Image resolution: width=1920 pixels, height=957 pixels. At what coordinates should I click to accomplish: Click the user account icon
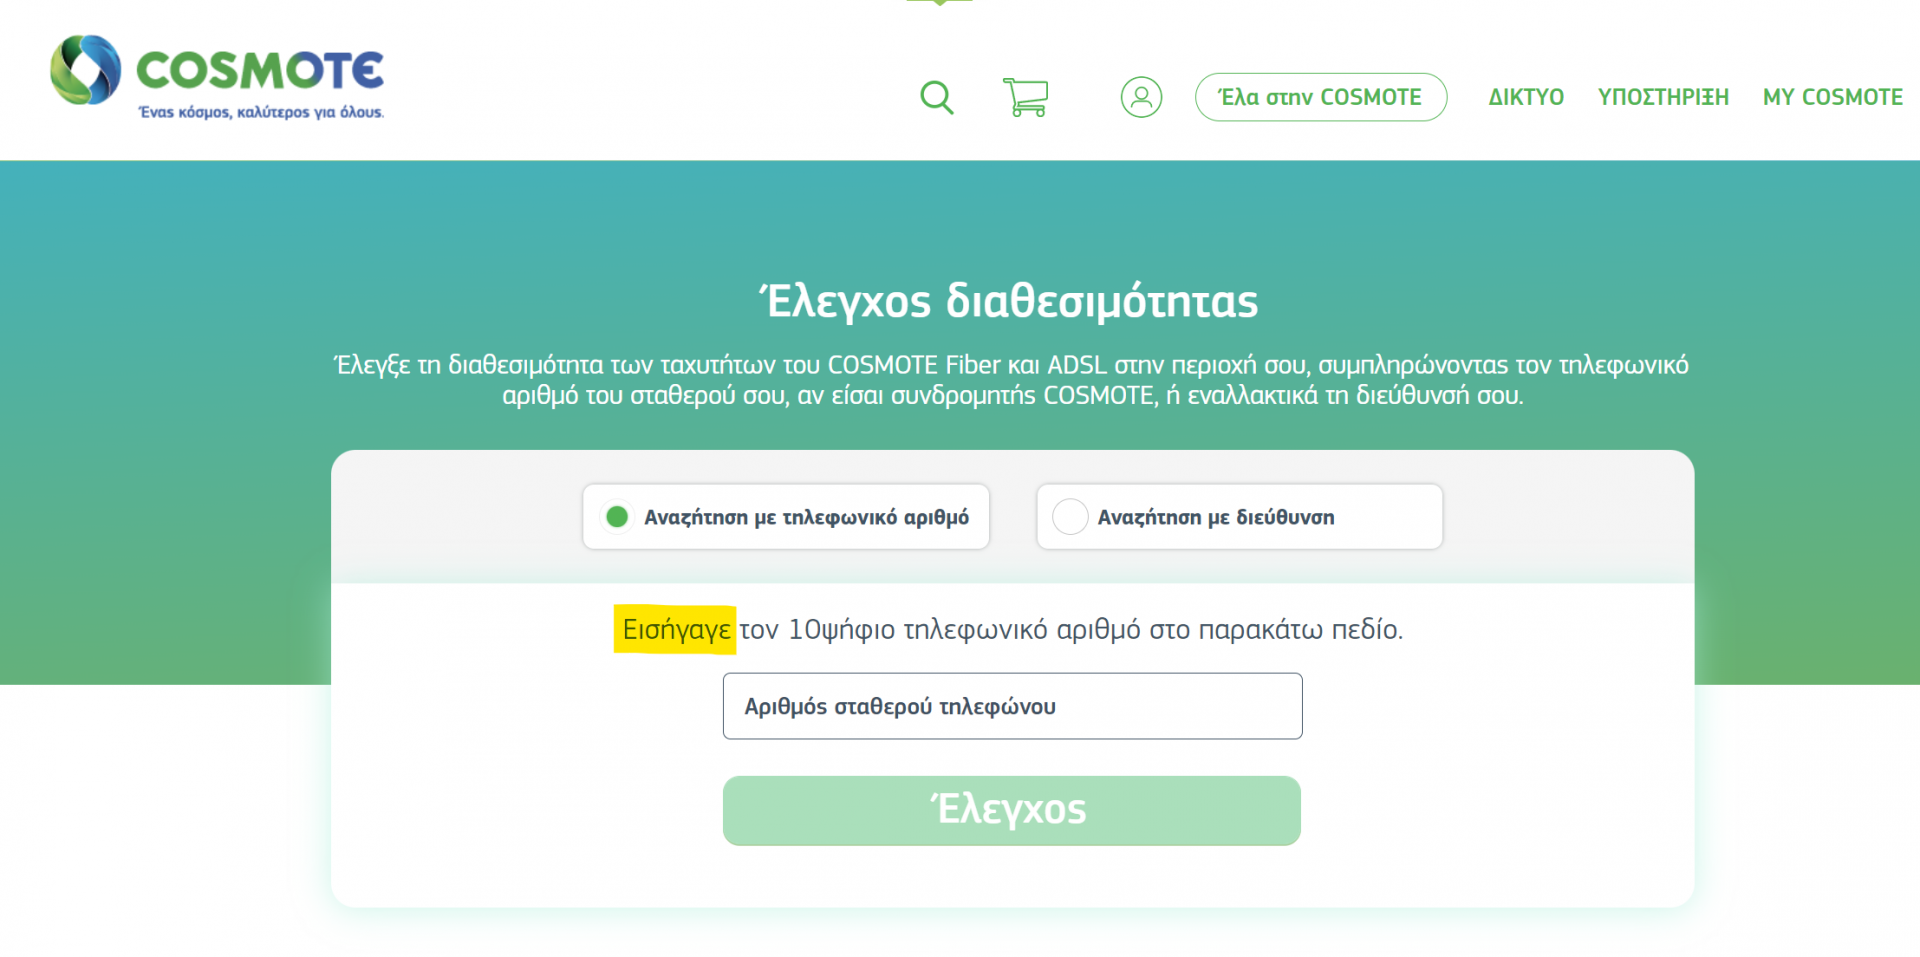click(x=1141, y=97)
